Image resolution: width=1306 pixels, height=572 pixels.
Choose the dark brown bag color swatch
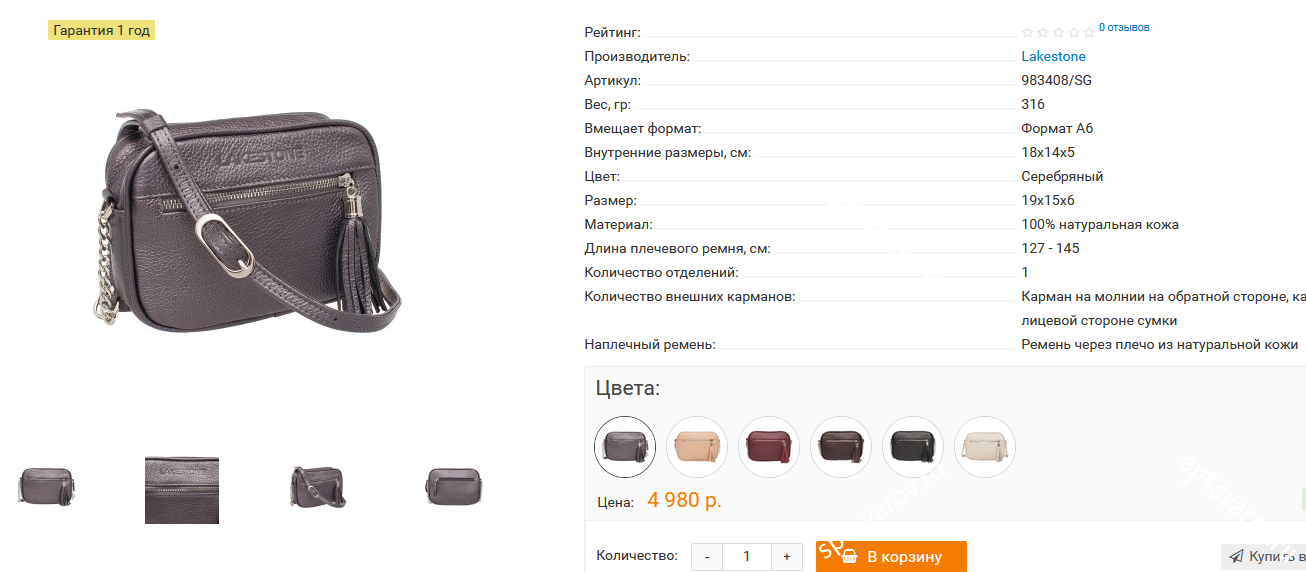click(x=841, y=447)
